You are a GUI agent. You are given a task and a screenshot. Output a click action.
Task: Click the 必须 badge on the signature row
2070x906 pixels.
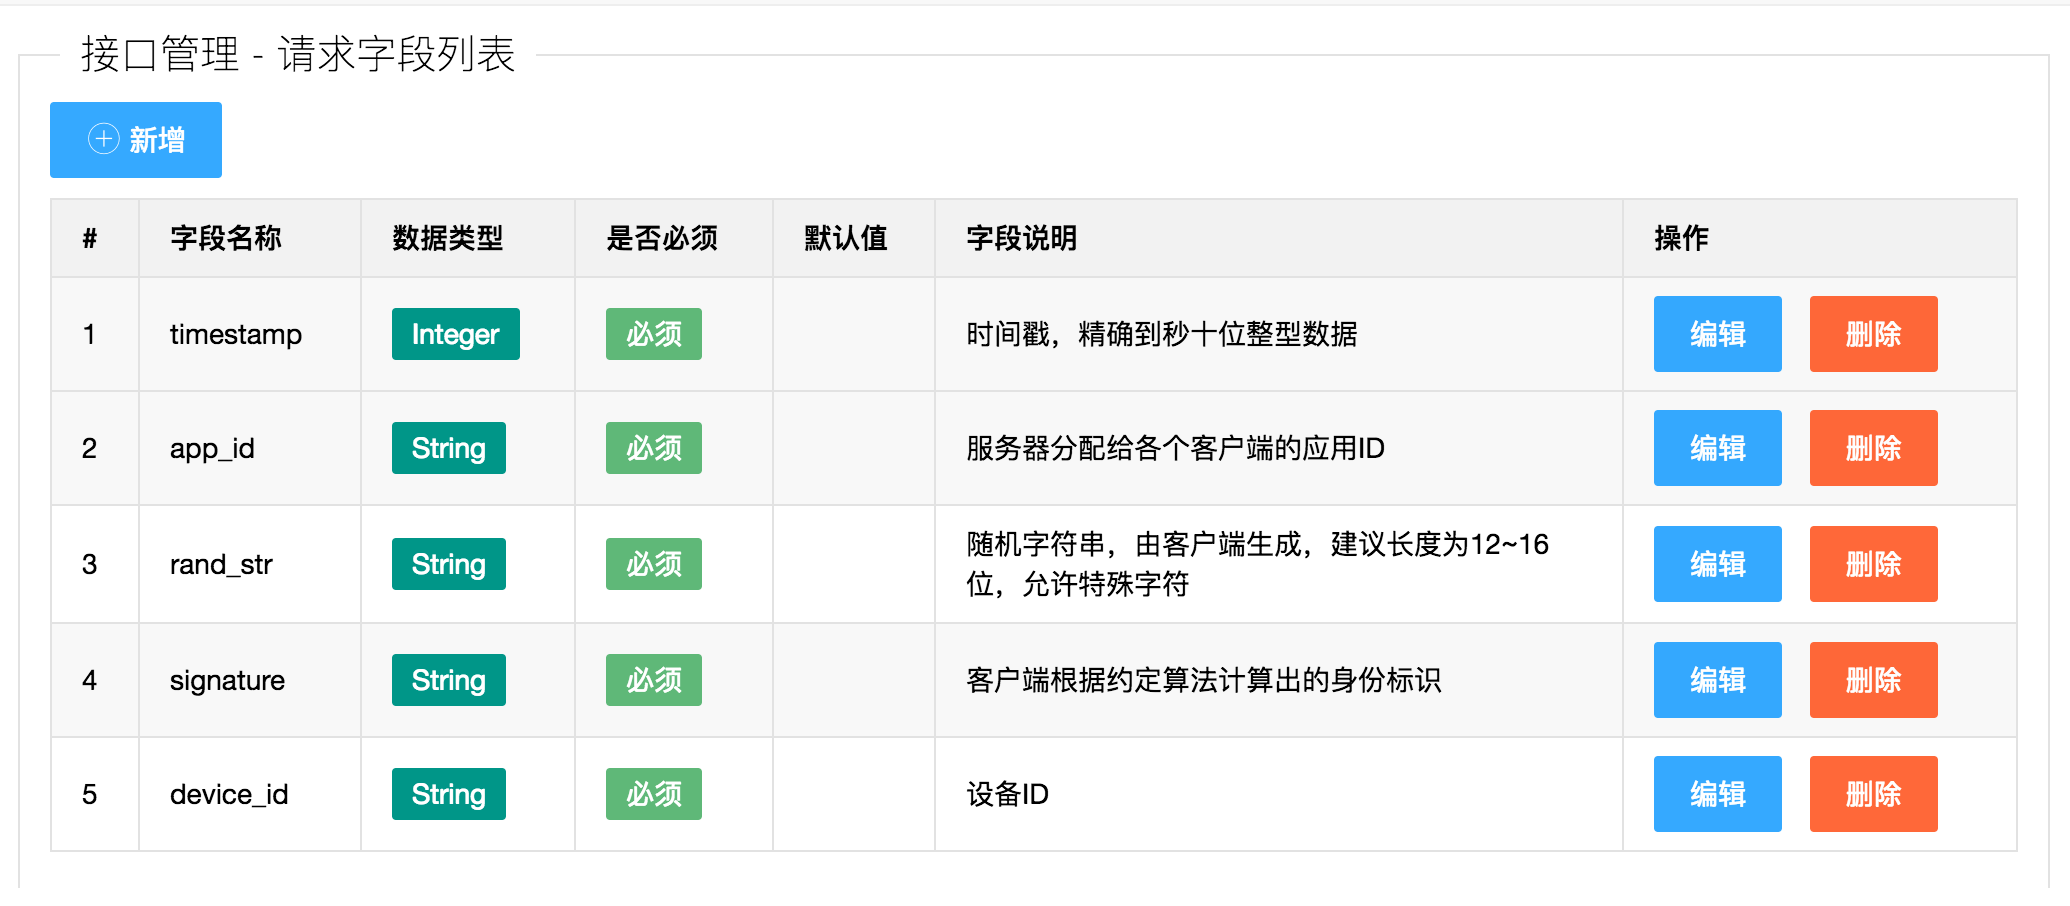[652, 679]
